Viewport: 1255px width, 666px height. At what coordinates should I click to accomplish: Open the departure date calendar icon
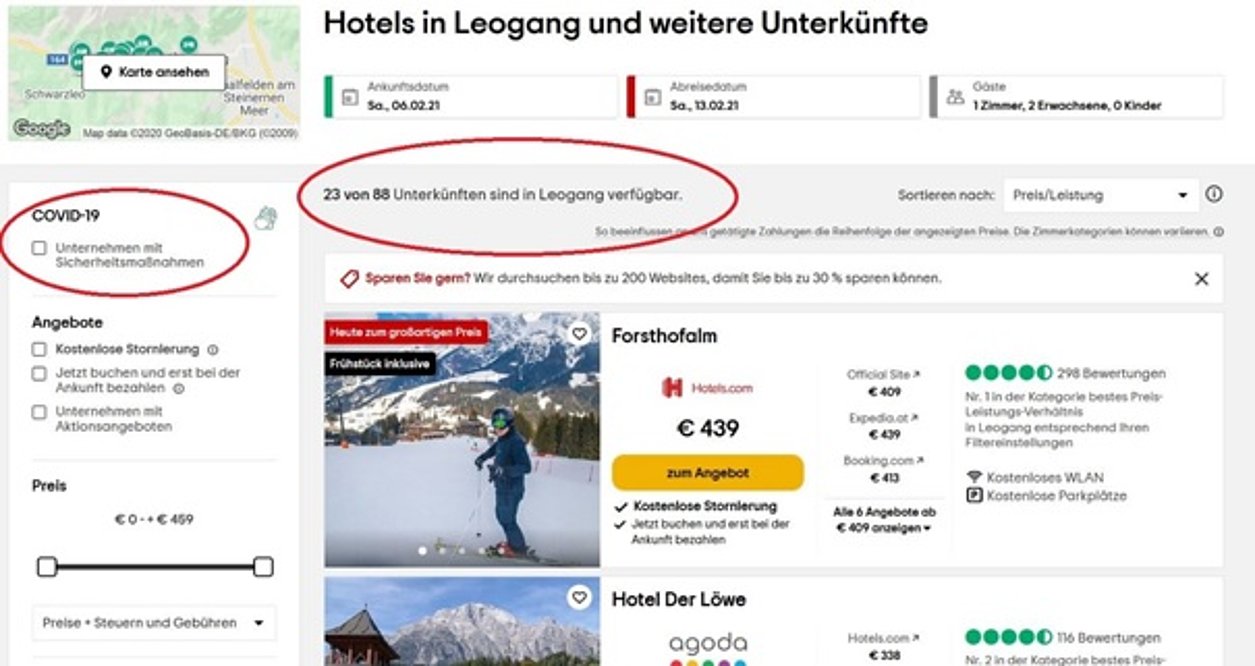pos(652,98)
